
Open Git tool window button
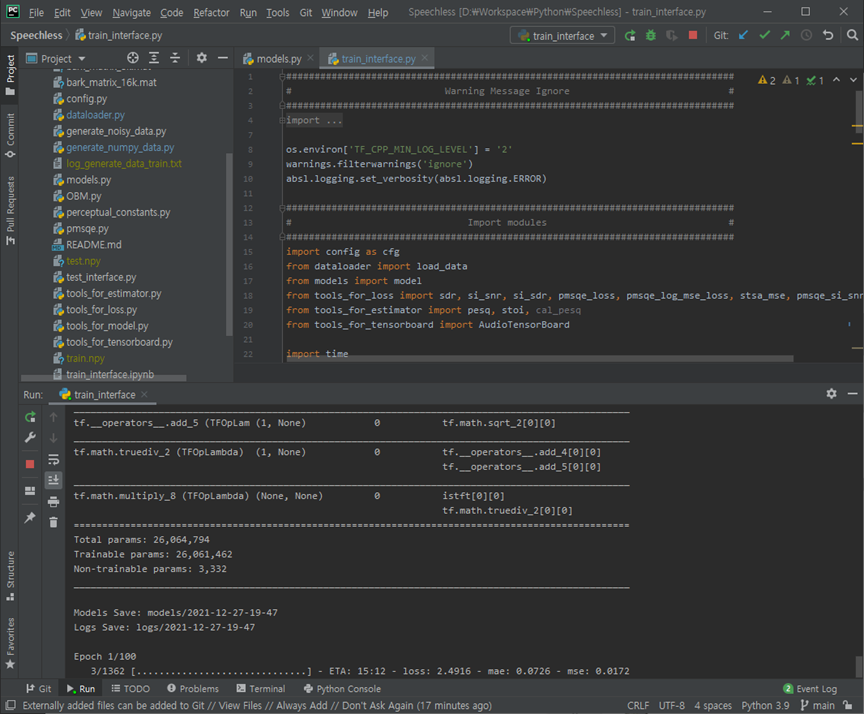(x=39, y=689)
